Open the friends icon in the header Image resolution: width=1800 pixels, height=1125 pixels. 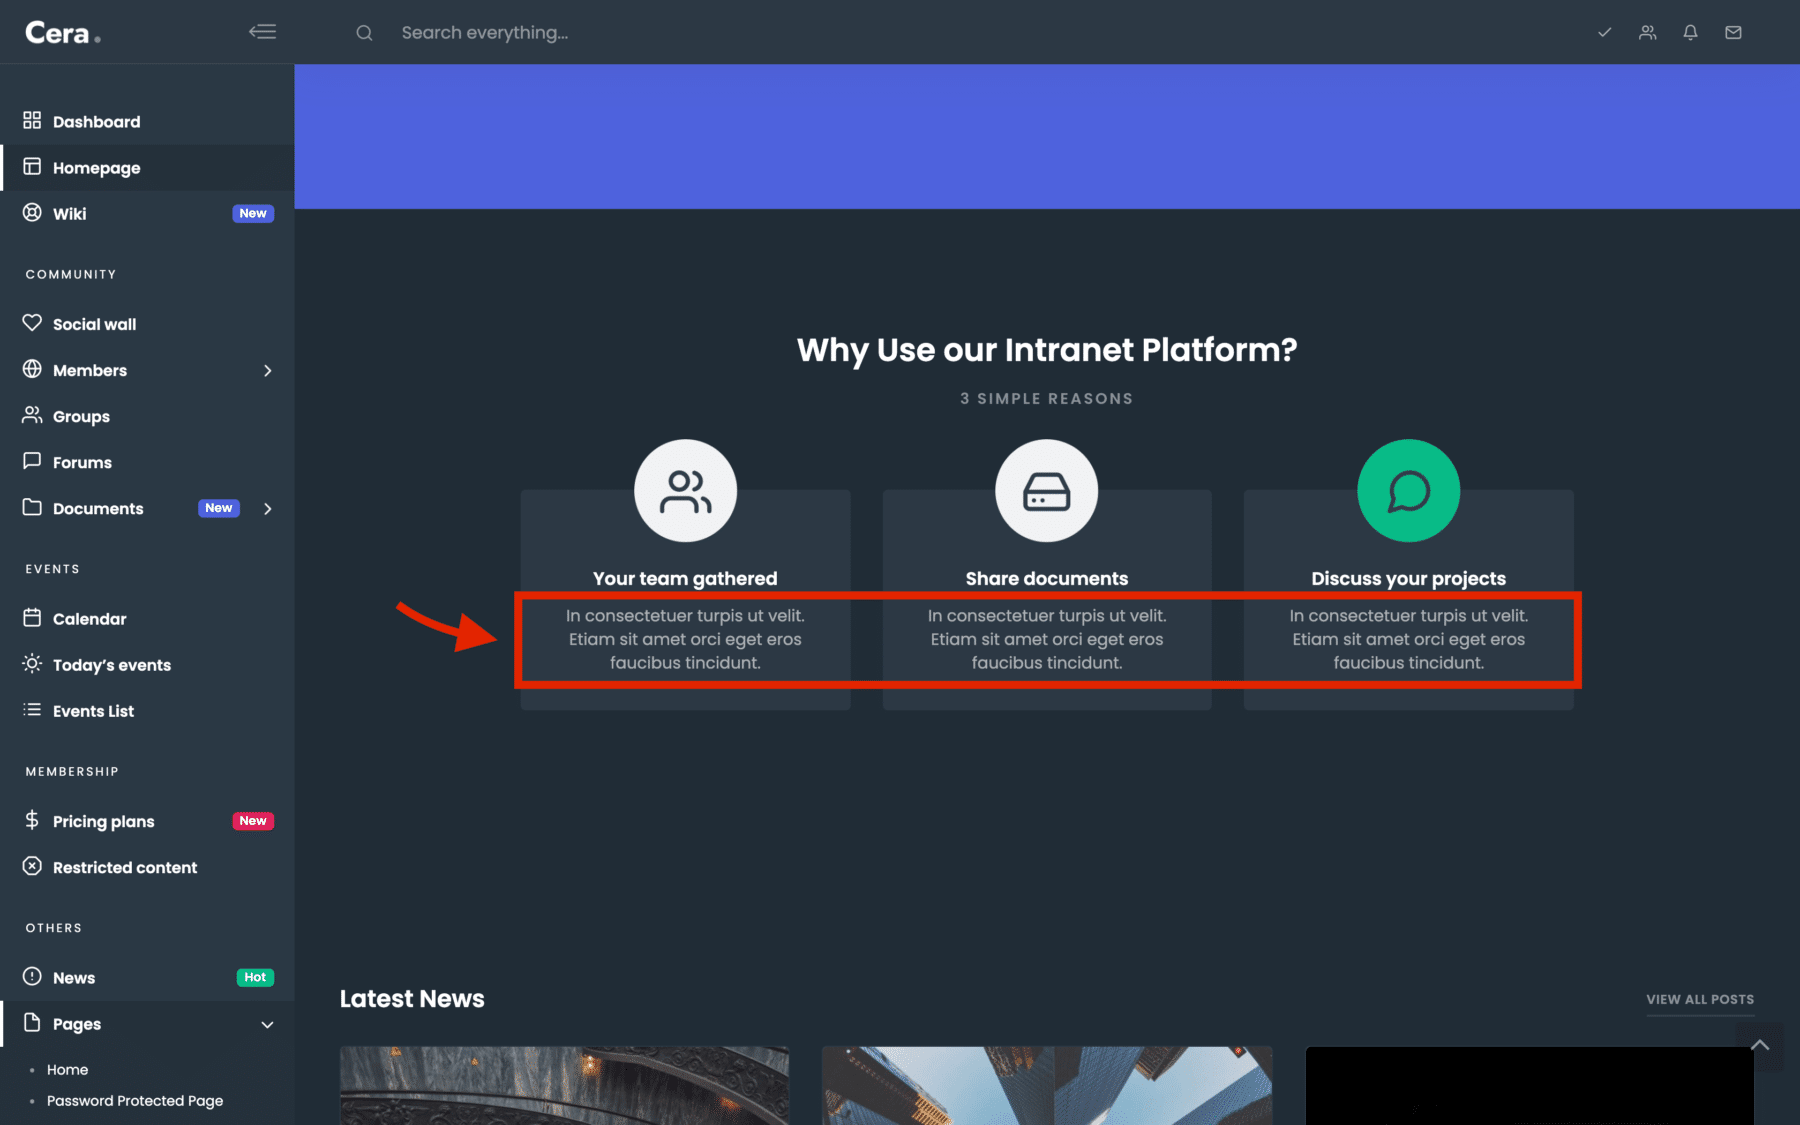1647,33
